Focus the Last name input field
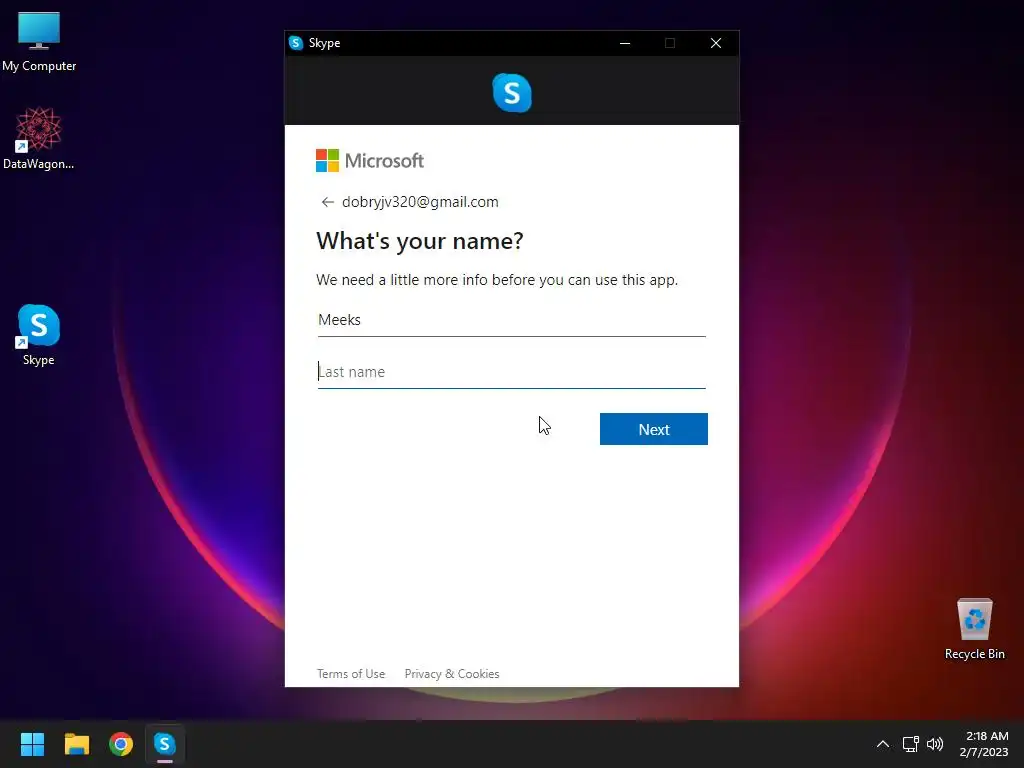 511,372
